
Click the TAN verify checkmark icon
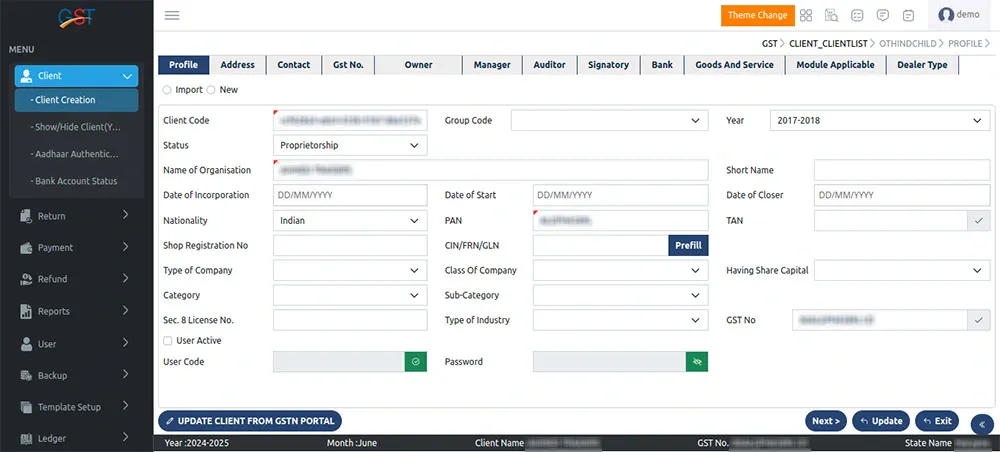978,221
